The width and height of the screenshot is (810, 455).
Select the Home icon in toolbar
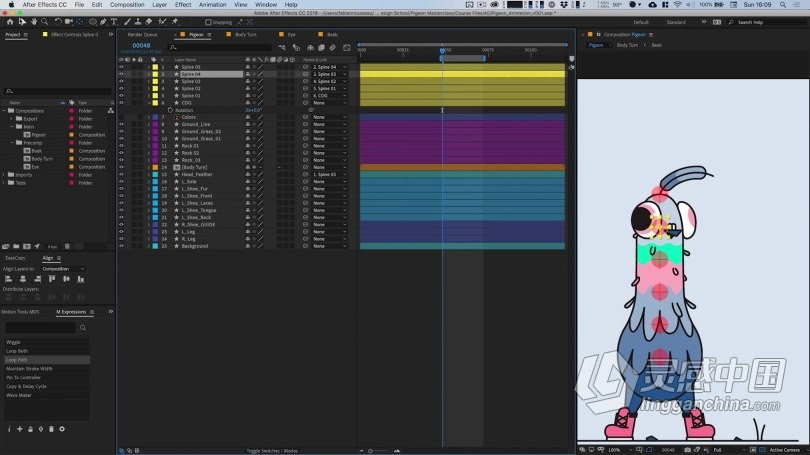(x=10, y=22)
